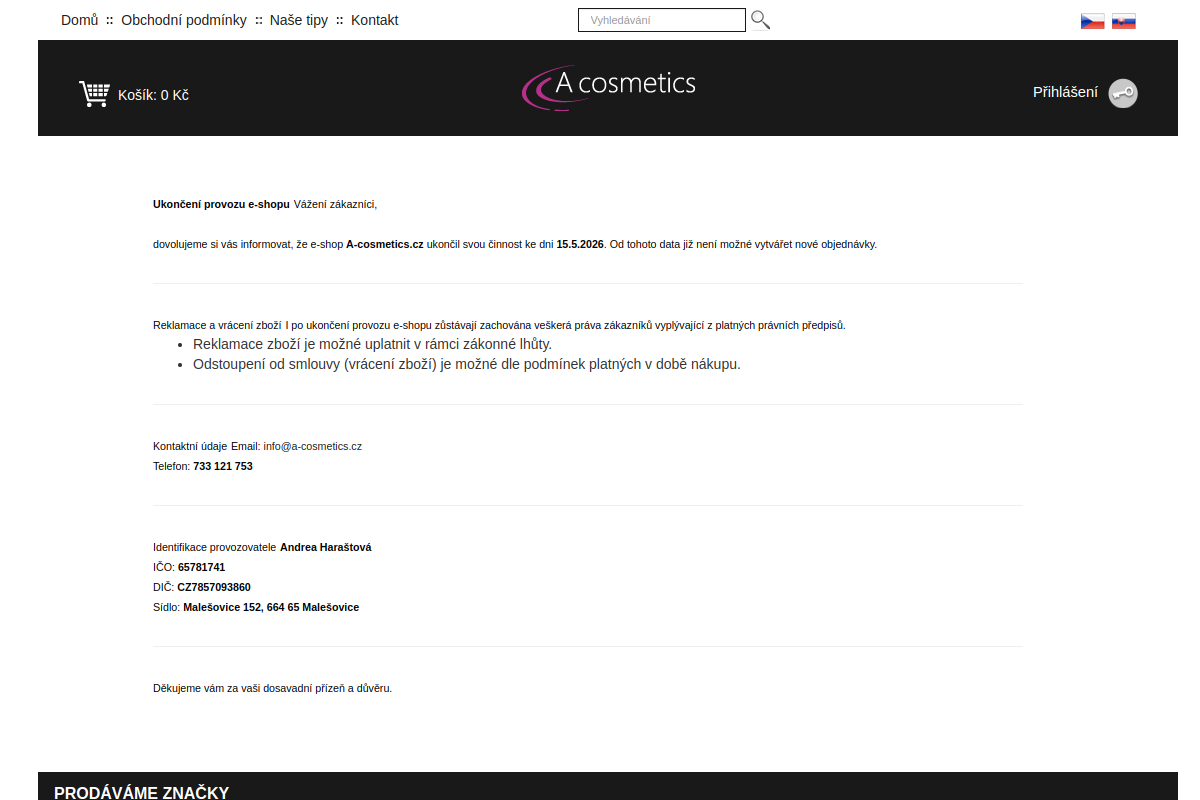
Task: Go to Naše tipy page
Action: click(x=299, y=20)
